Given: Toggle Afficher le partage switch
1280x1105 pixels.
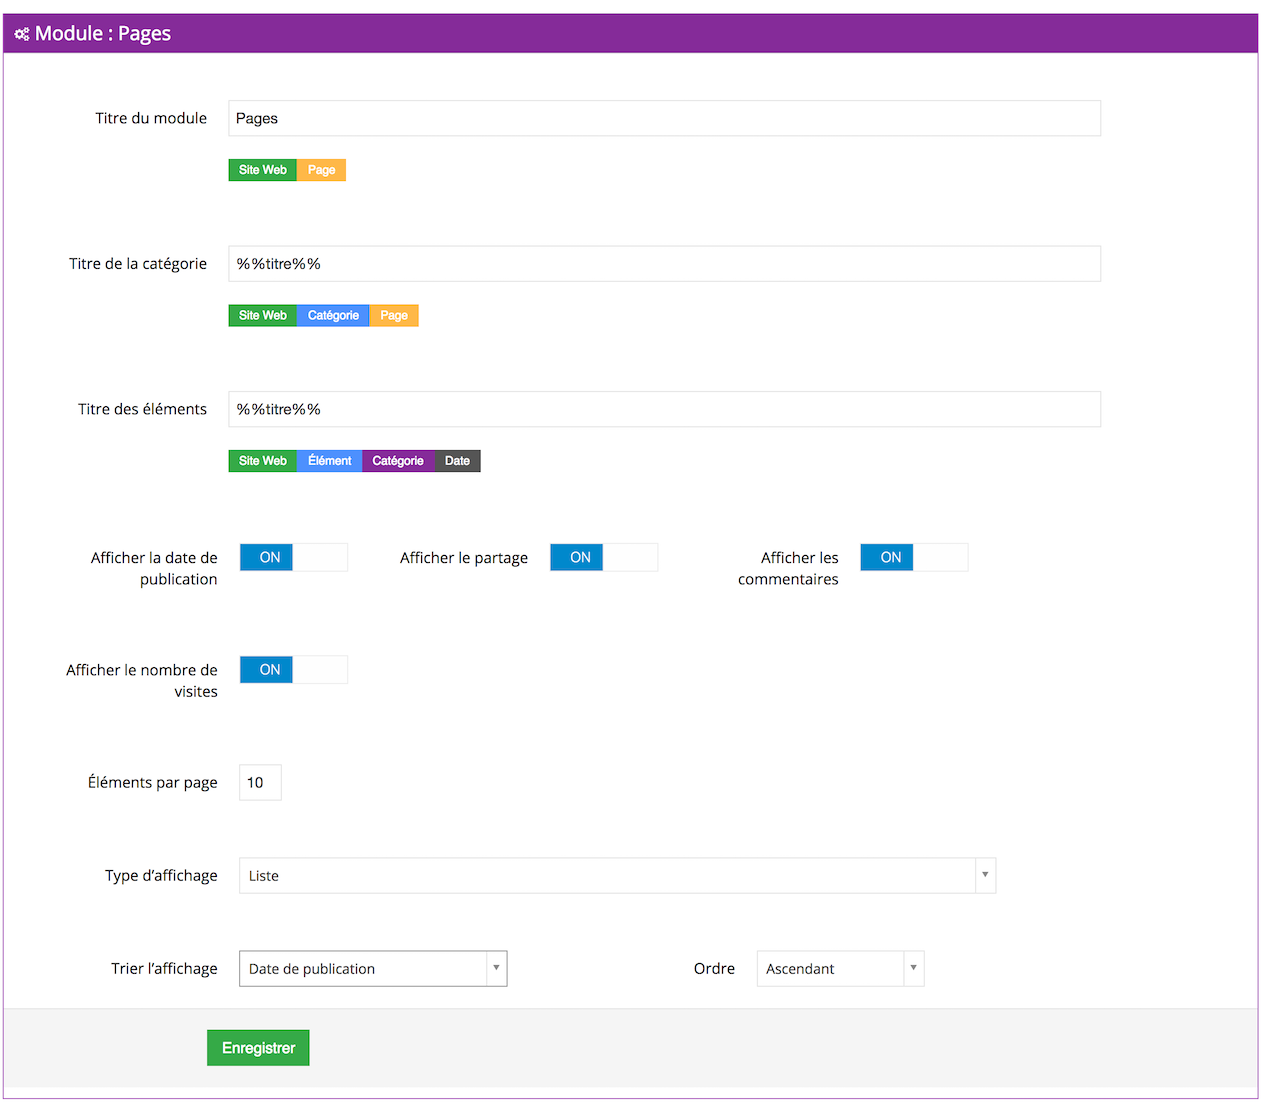Looking at the screenshot, I should (604, 557).
